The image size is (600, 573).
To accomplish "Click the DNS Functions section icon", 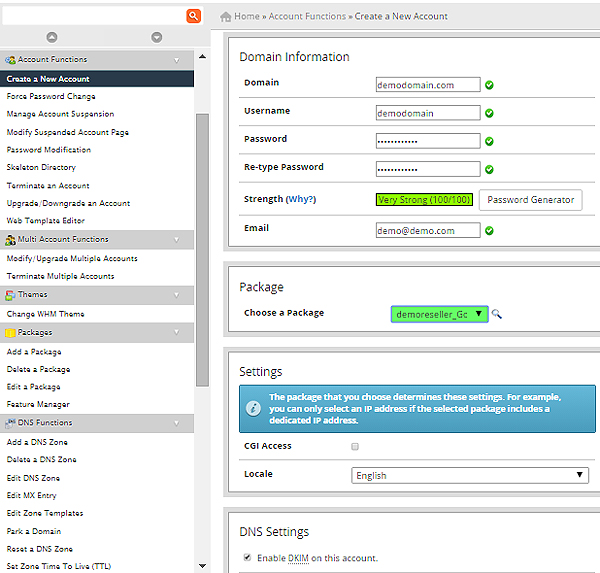I will coord(10,423).
